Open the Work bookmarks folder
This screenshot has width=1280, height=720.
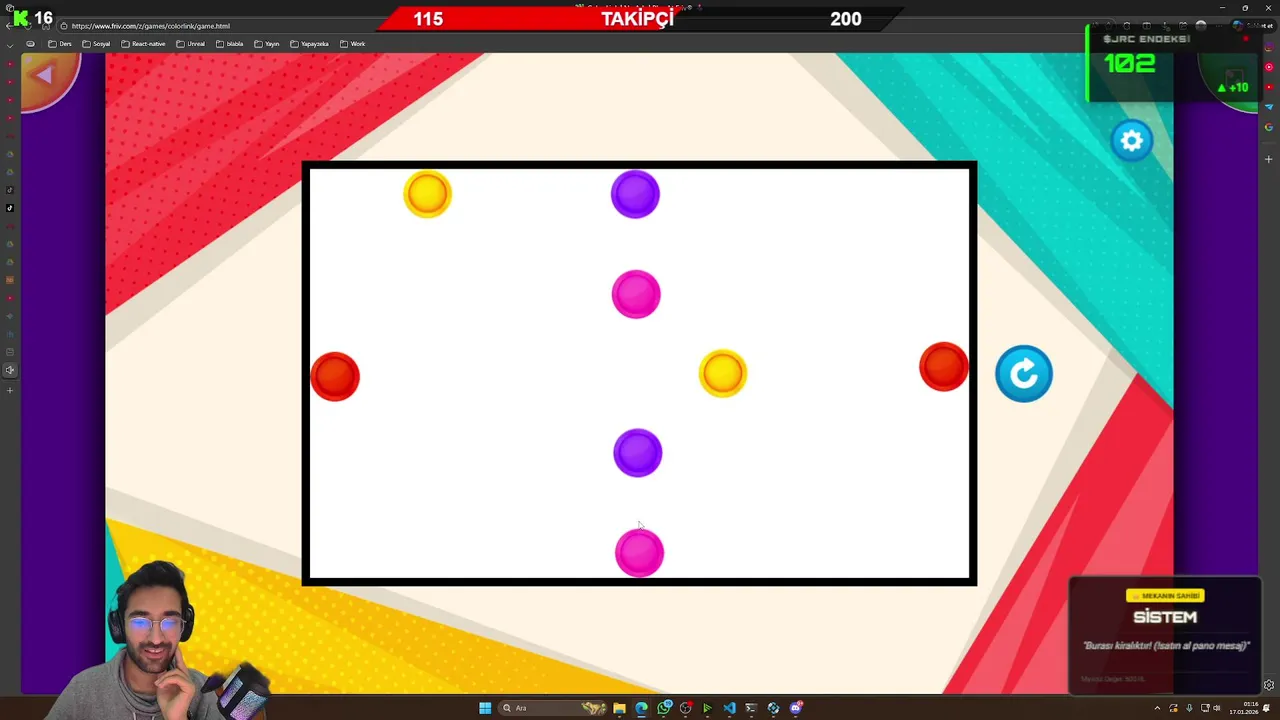point(352,44)
